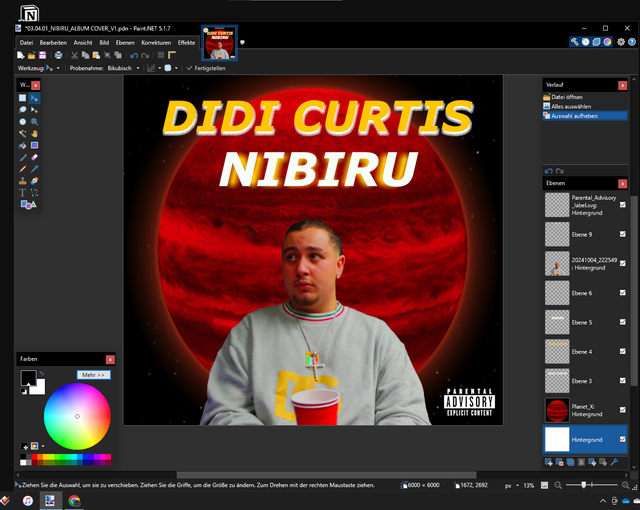Image resolution: width=640 pixels, height=510 pixels.
Task: Click the Fertigstellen button
Action: pos(206,68)
